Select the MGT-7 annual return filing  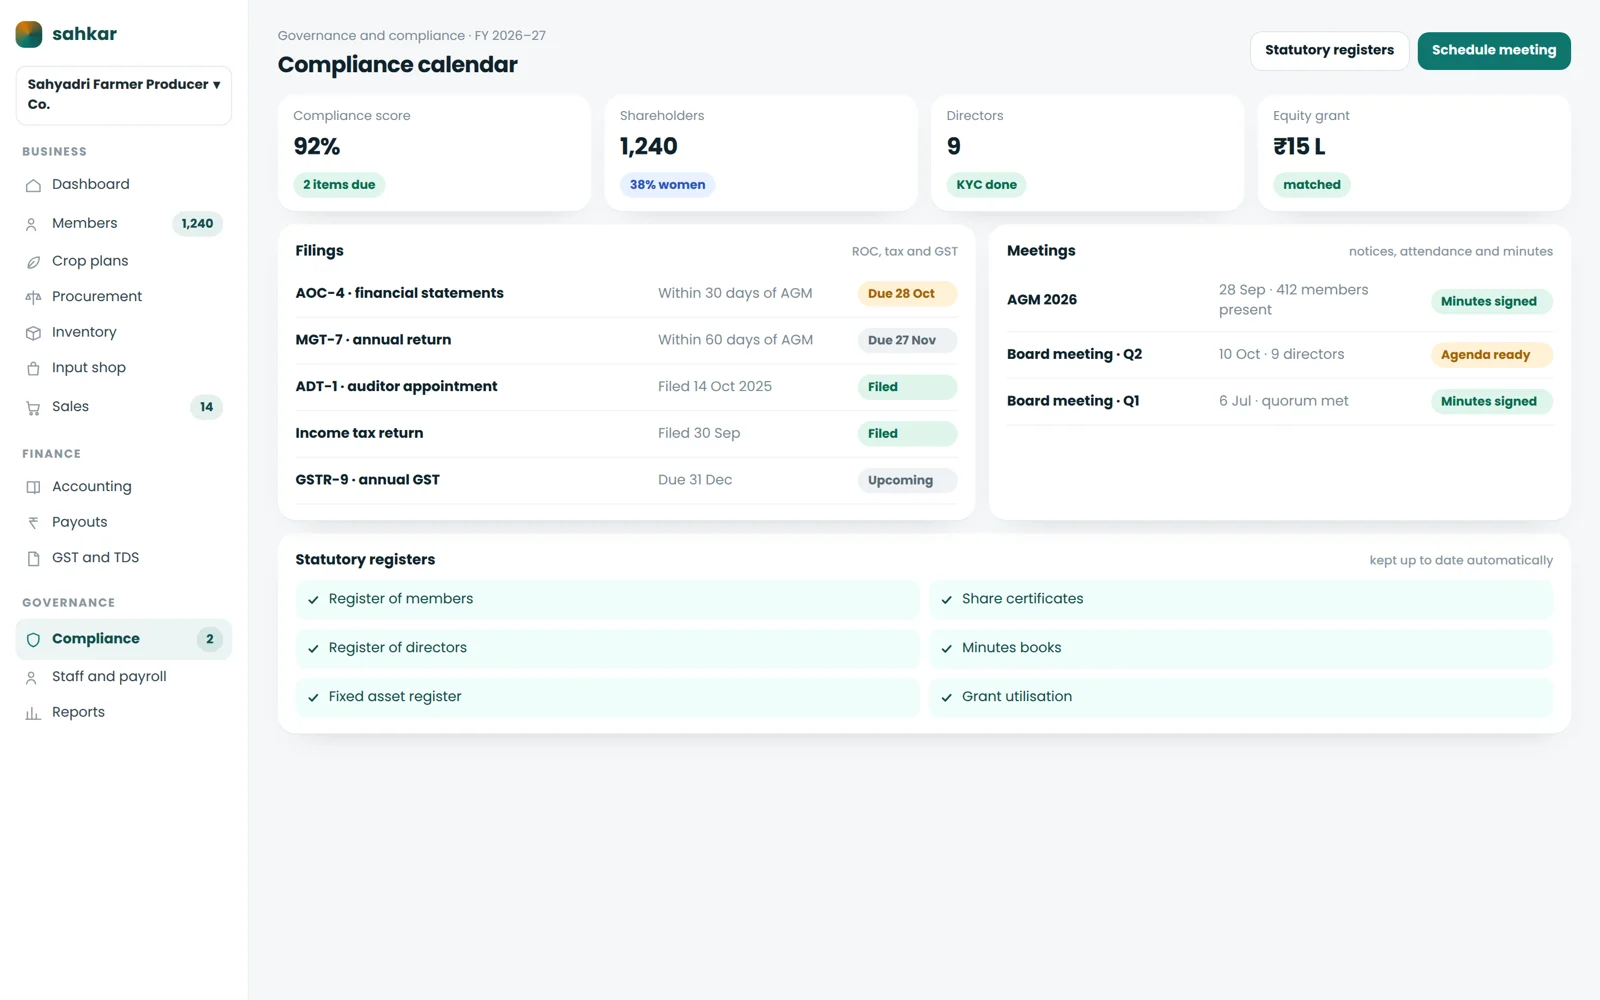pos(626,340)
